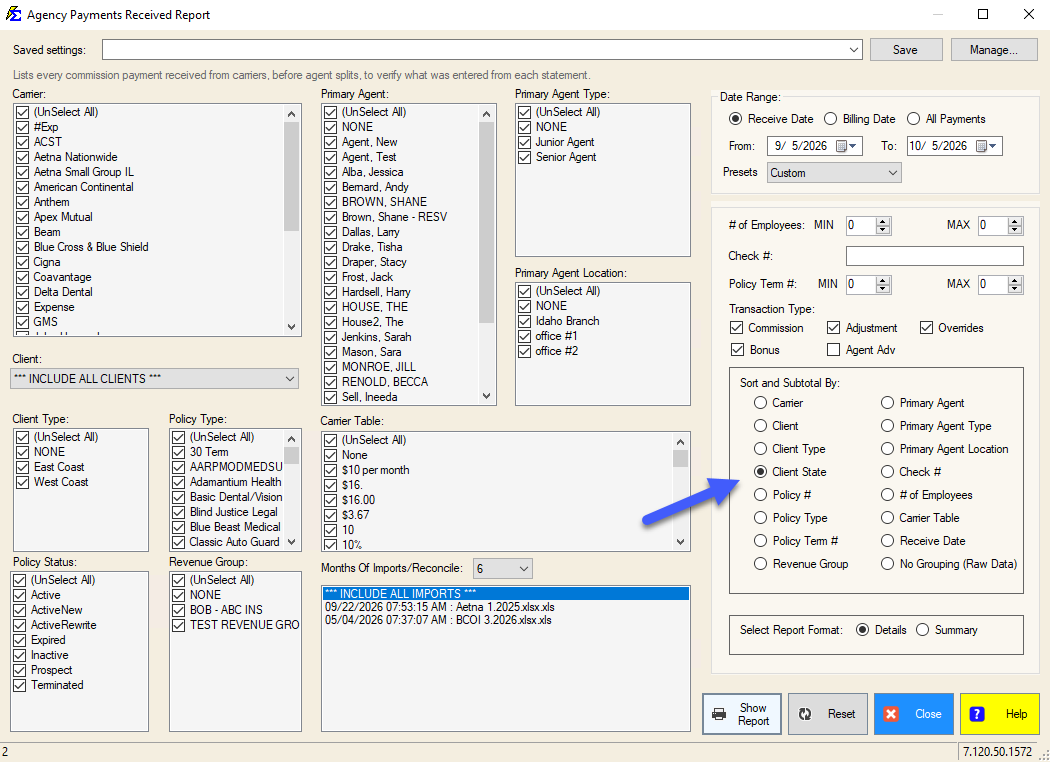Screen dimensions: 1050x762
Task: Uncheck BOB - ABC INS revenue group
Action: coord(179,610)
